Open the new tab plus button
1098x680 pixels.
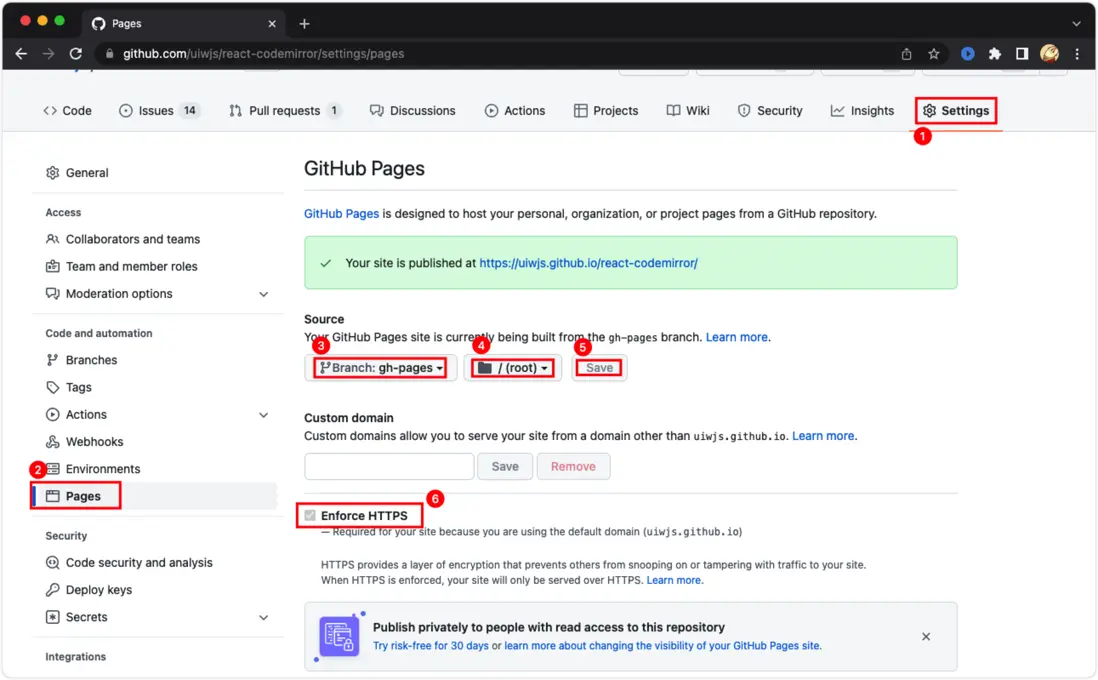tap(305, 23)
